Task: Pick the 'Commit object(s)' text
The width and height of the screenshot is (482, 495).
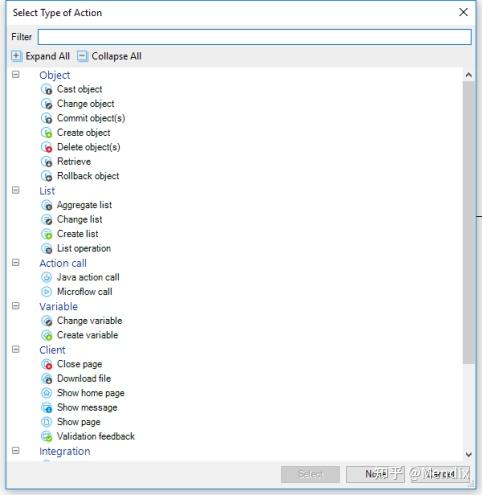Action: (91, 118)
